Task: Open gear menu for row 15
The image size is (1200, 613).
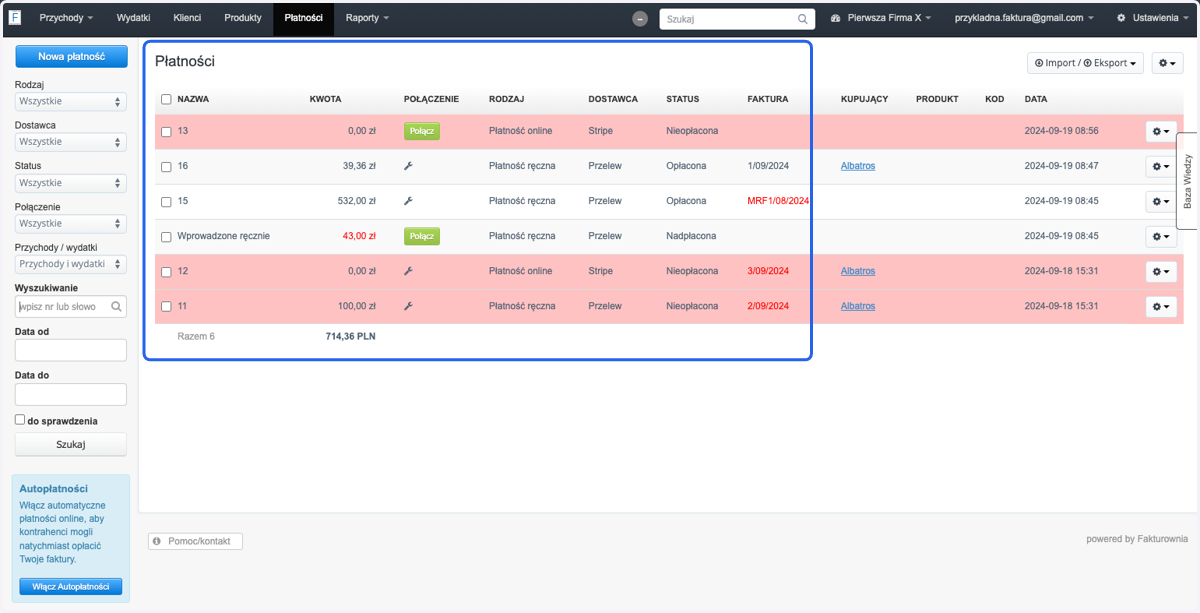Action: (1160, 201)
